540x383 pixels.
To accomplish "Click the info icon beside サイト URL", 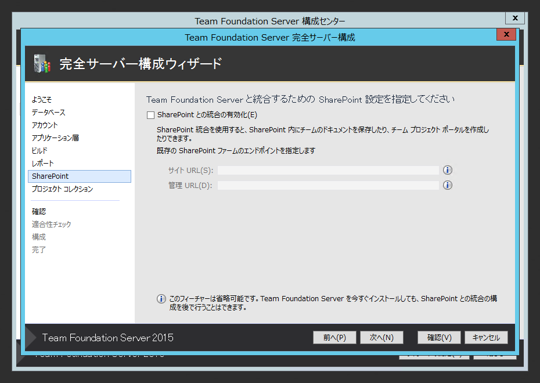I will click(x=447, y=170).
